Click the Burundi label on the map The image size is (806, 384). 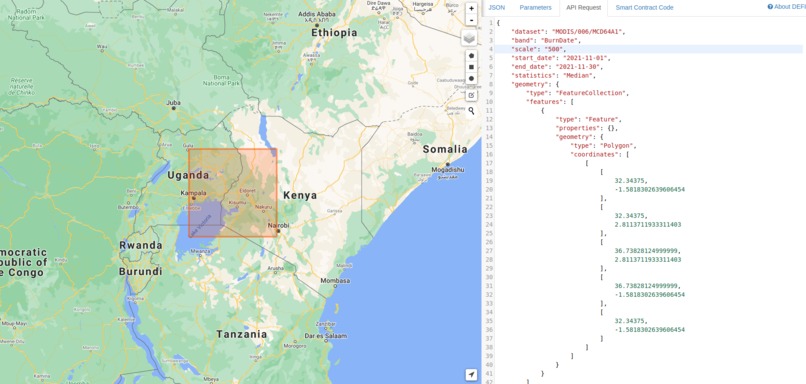click(x=140, y=271)
